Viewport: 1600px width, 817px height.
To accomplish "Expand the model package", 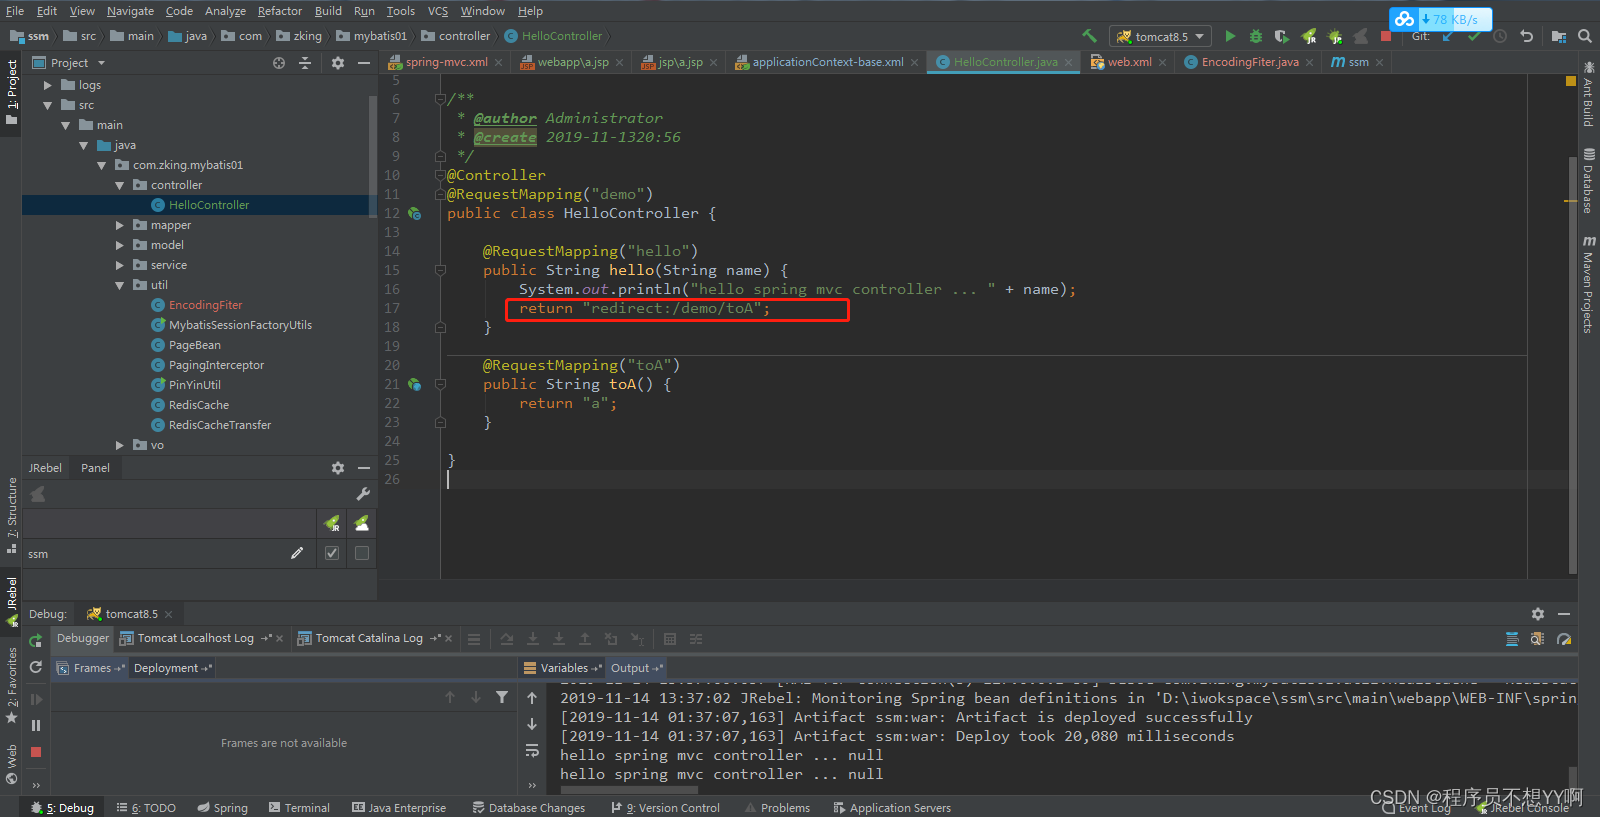I will pos(119,245).
